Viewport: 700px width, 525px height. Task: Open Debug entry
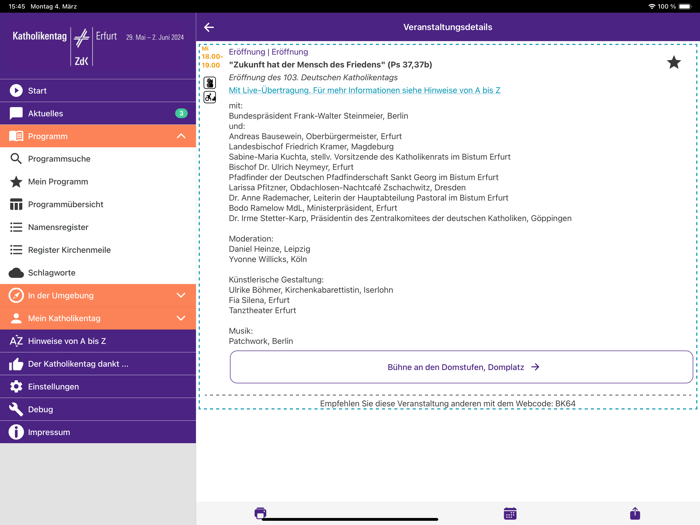[98, 409]
